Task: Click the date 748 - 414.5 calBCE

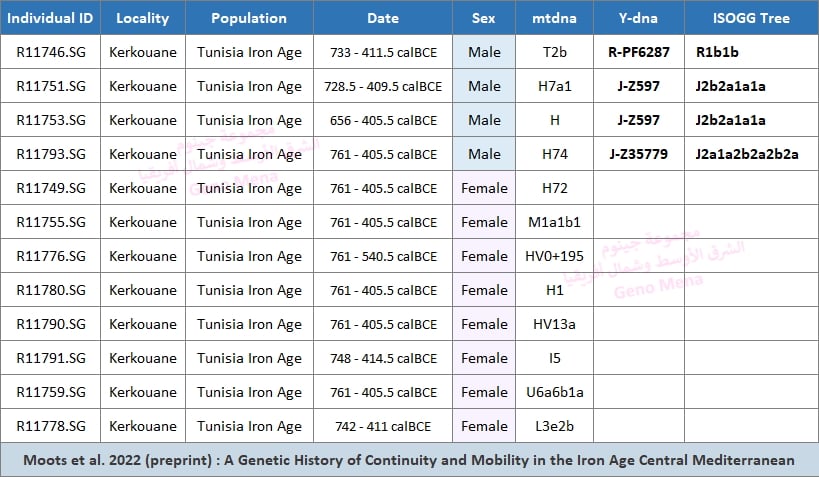Action: [383, 358]
